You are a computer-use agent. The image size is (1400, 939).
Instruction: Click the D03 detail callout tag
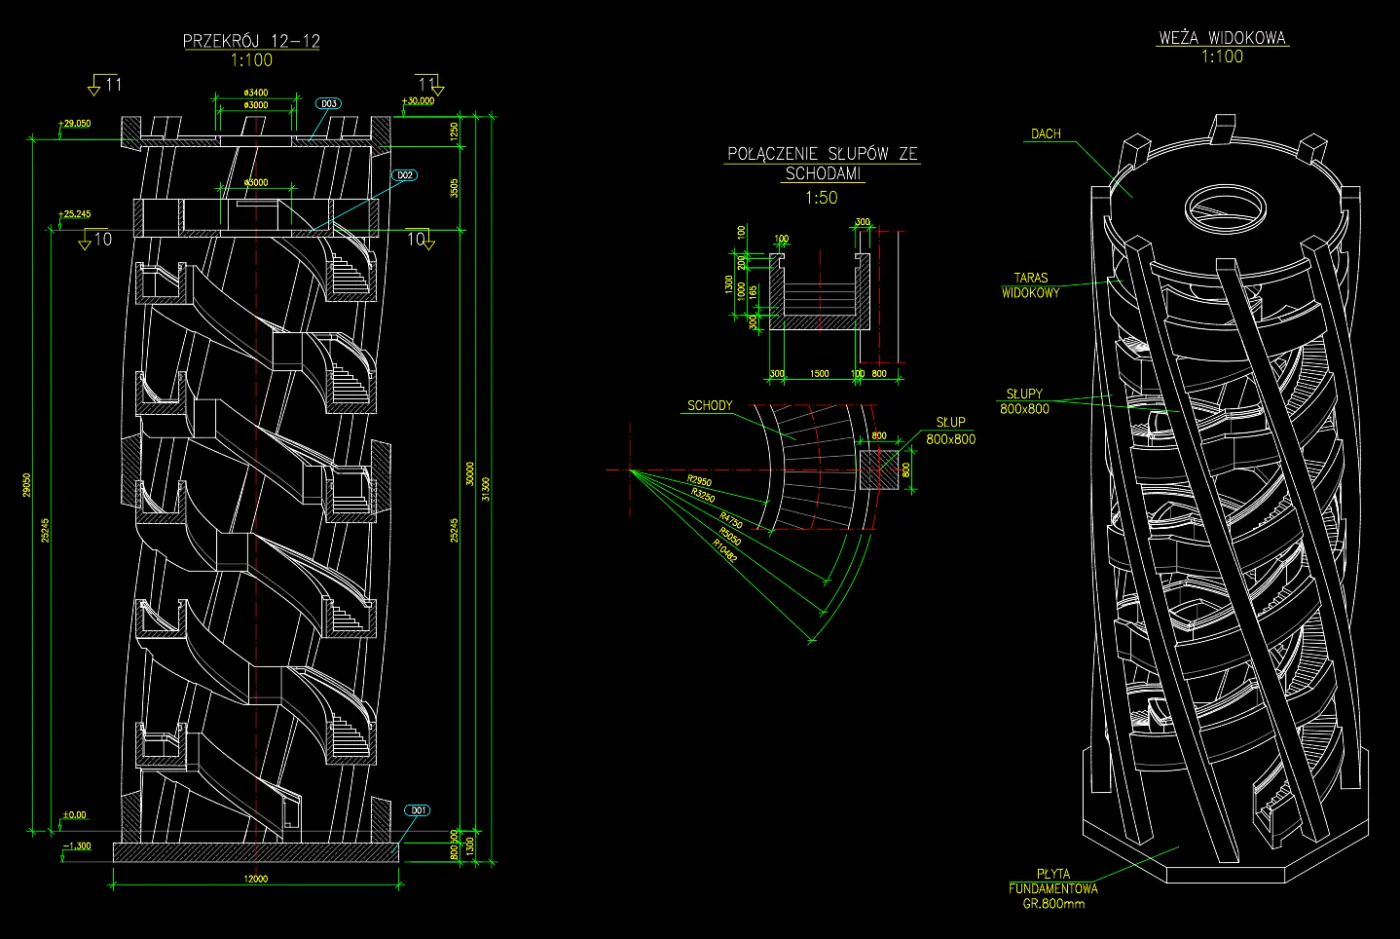328,104
